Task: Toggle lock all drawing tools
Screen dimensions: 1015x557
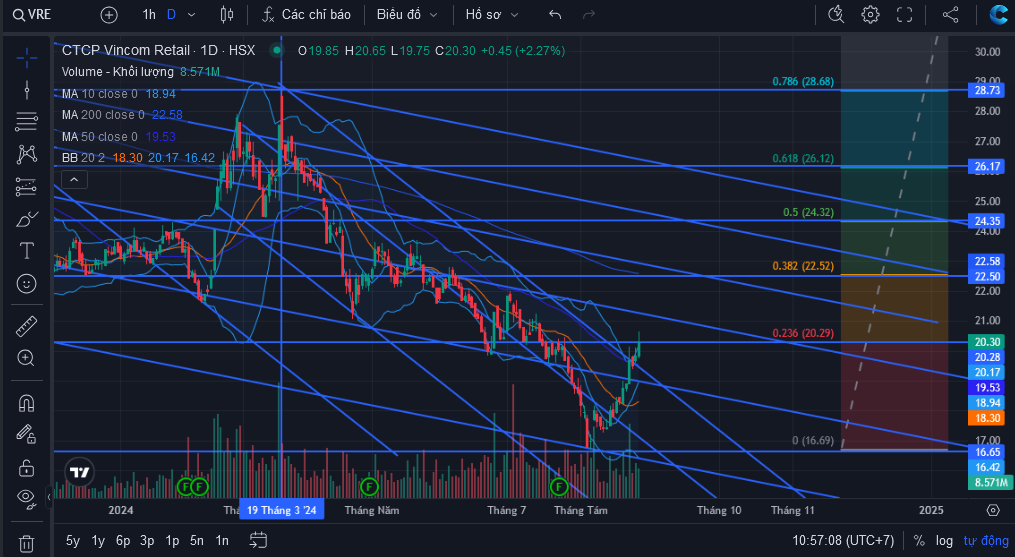Action: [x=27, y=467]
